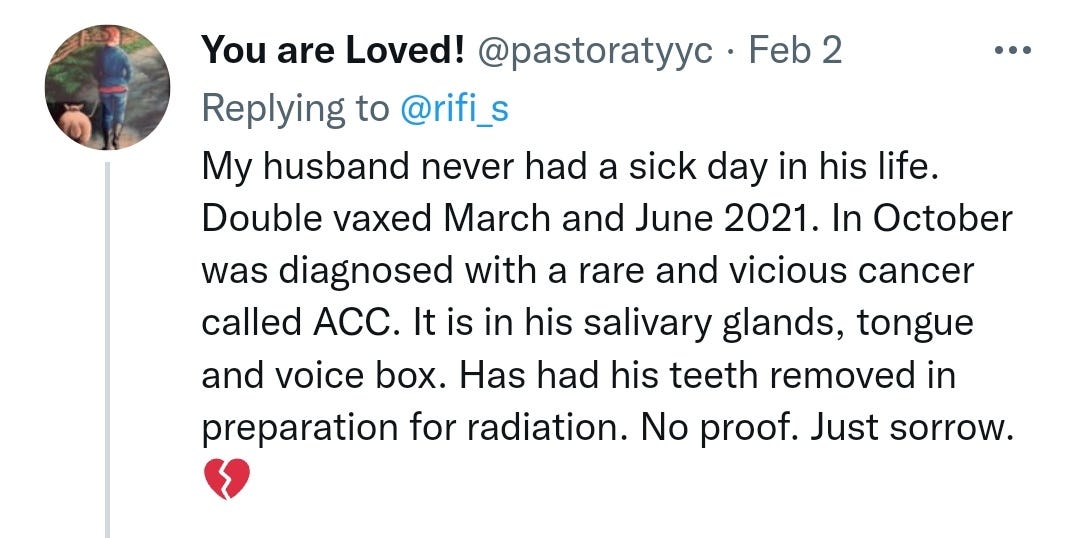Screen dimensions: 1080x538
Task: Open the @rifi_s profile mention
Action: (x=455, y=110)
